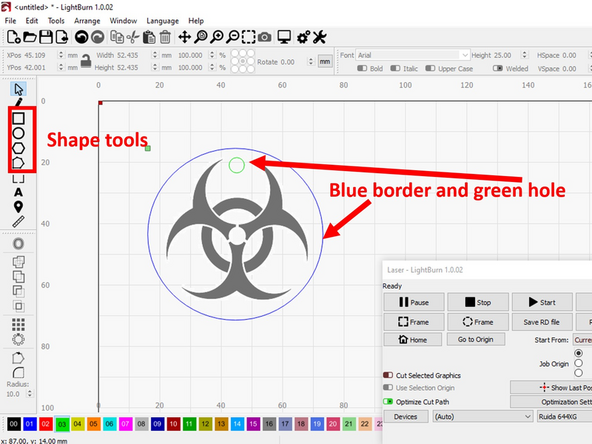The width and height of the screenshot is (592, 444).
Task: Open the Window menu
Action: pyautogui.click(x=123, y=21)
